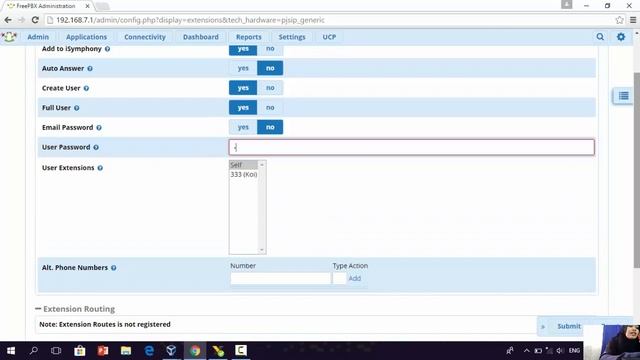Open Task View on the taskbar
The height and width of the screenshot is (360, 640).
56,351
